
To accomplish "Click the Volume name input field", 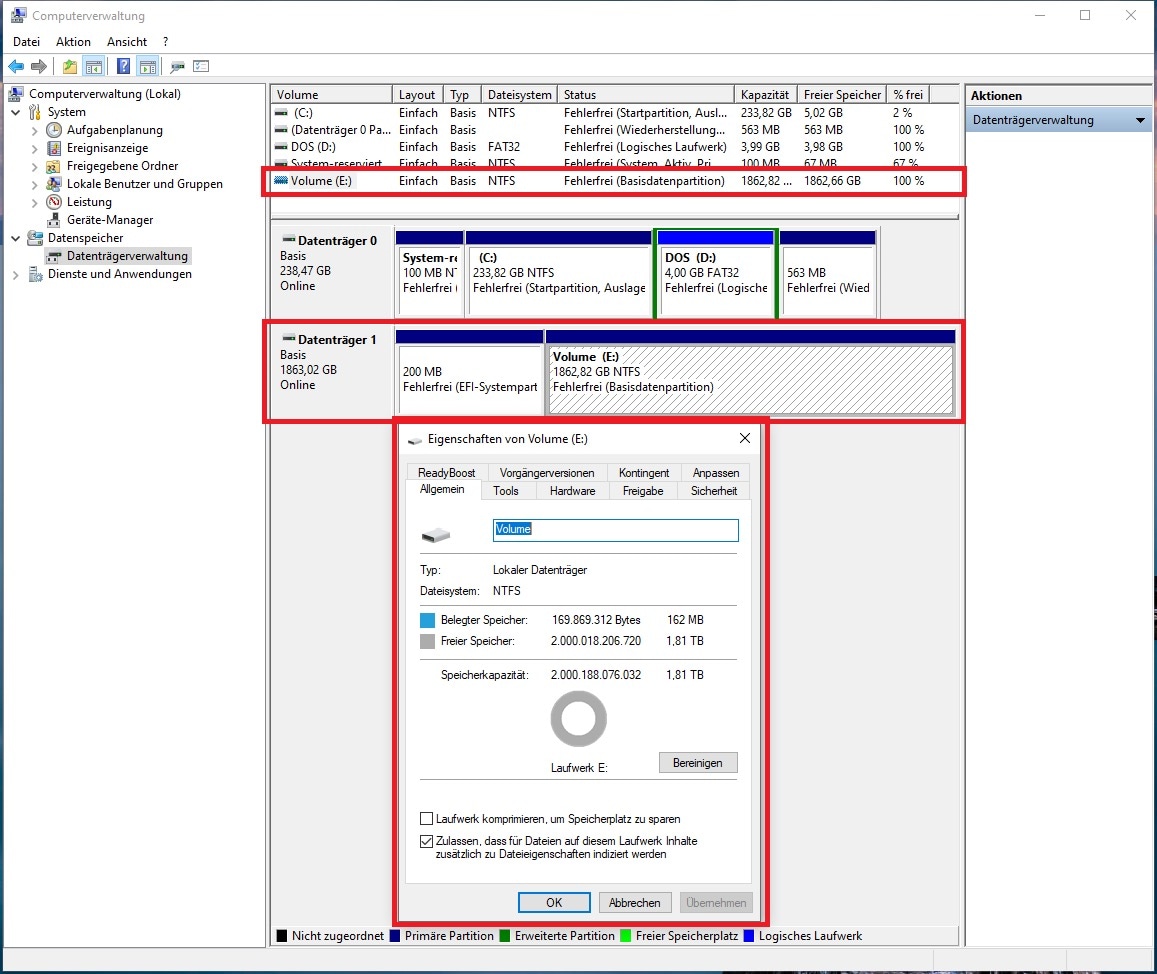I will coord(615,530).
